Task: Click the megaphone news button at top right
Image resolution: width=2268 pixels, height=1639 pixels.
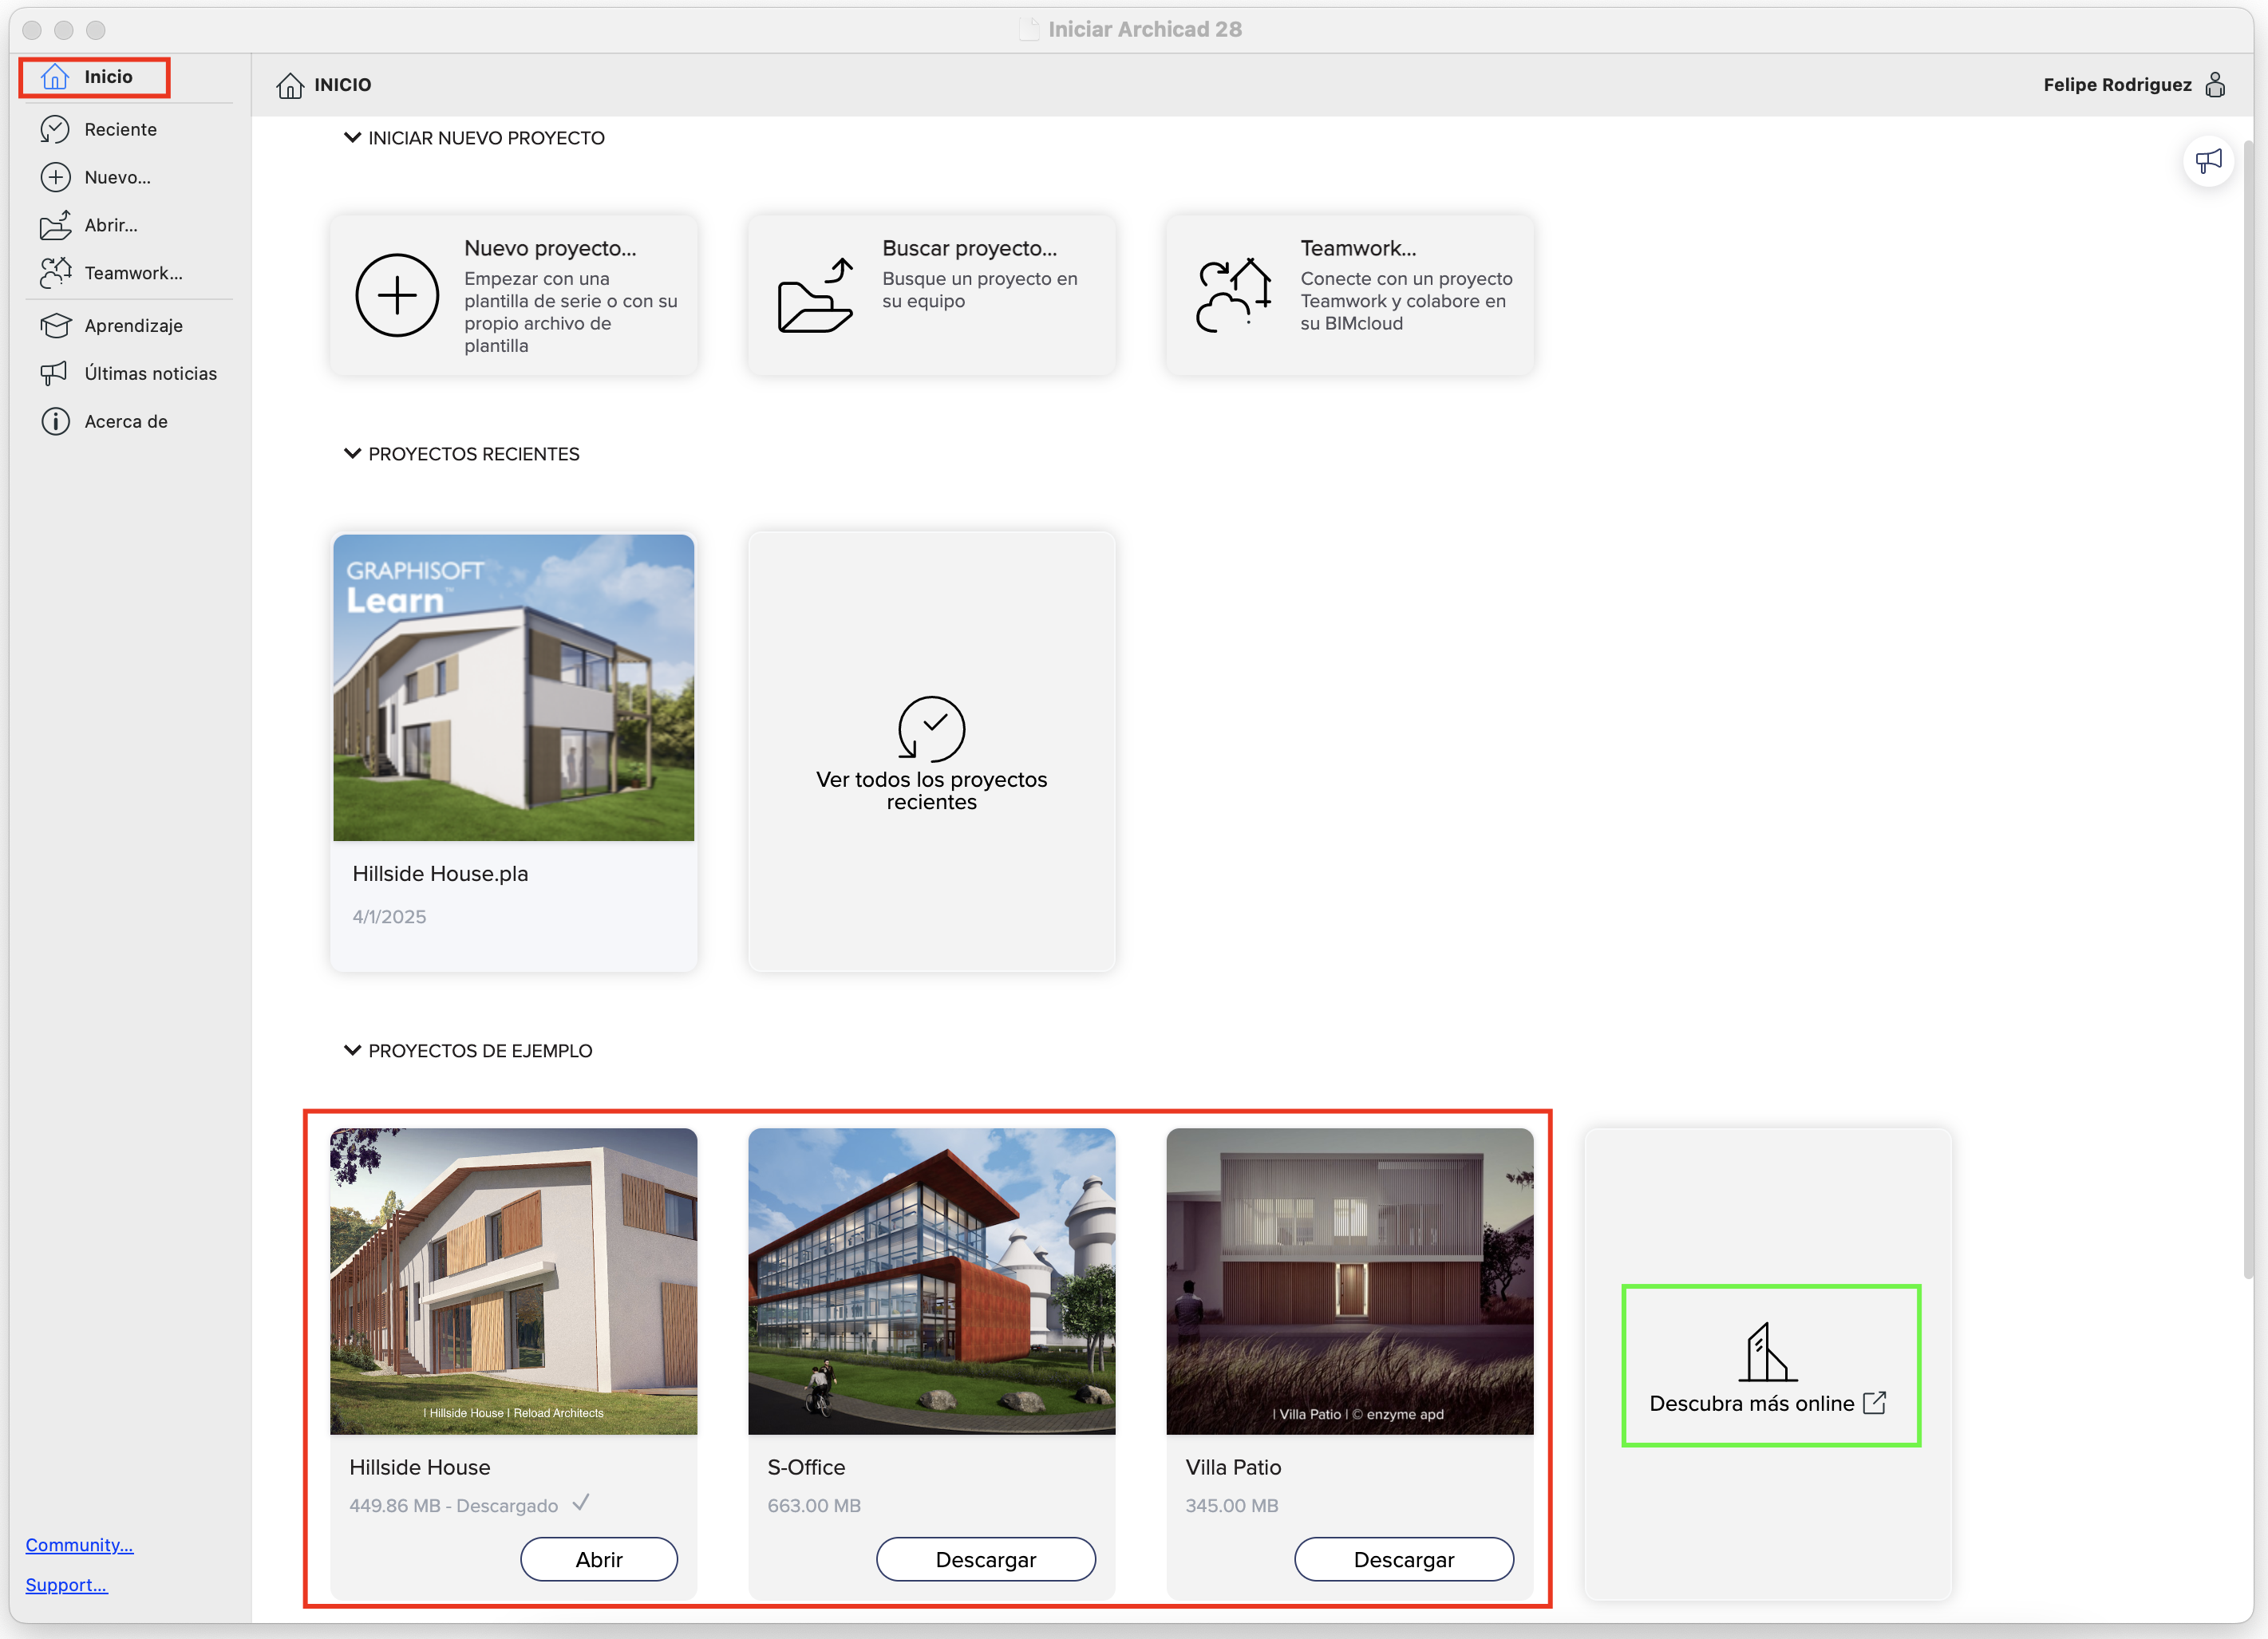Action: point(2207,161)
